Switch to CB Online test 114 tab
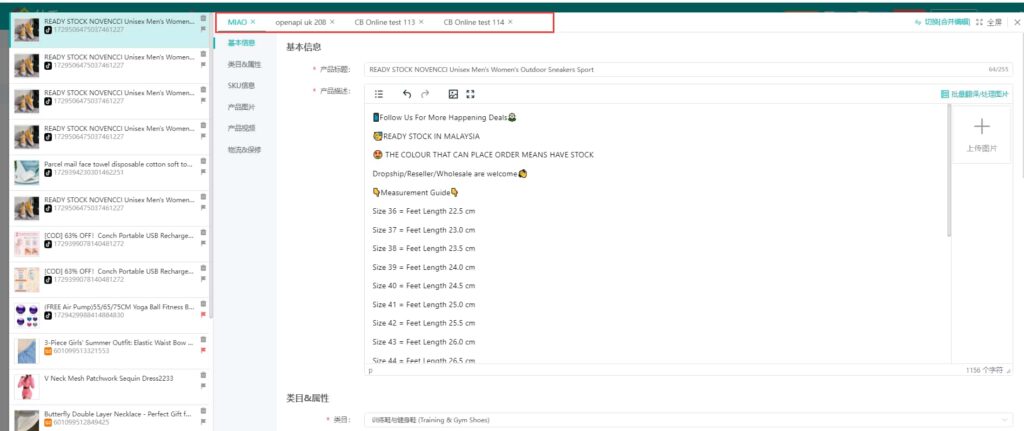The width and height of the screenshot is (1024, 431). click(473, 22)
